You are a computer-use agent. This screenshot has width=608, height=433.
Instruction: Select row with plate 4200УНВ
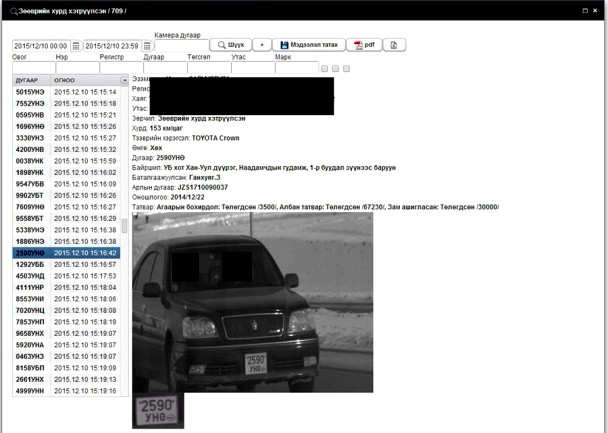[x=66, y=149]
